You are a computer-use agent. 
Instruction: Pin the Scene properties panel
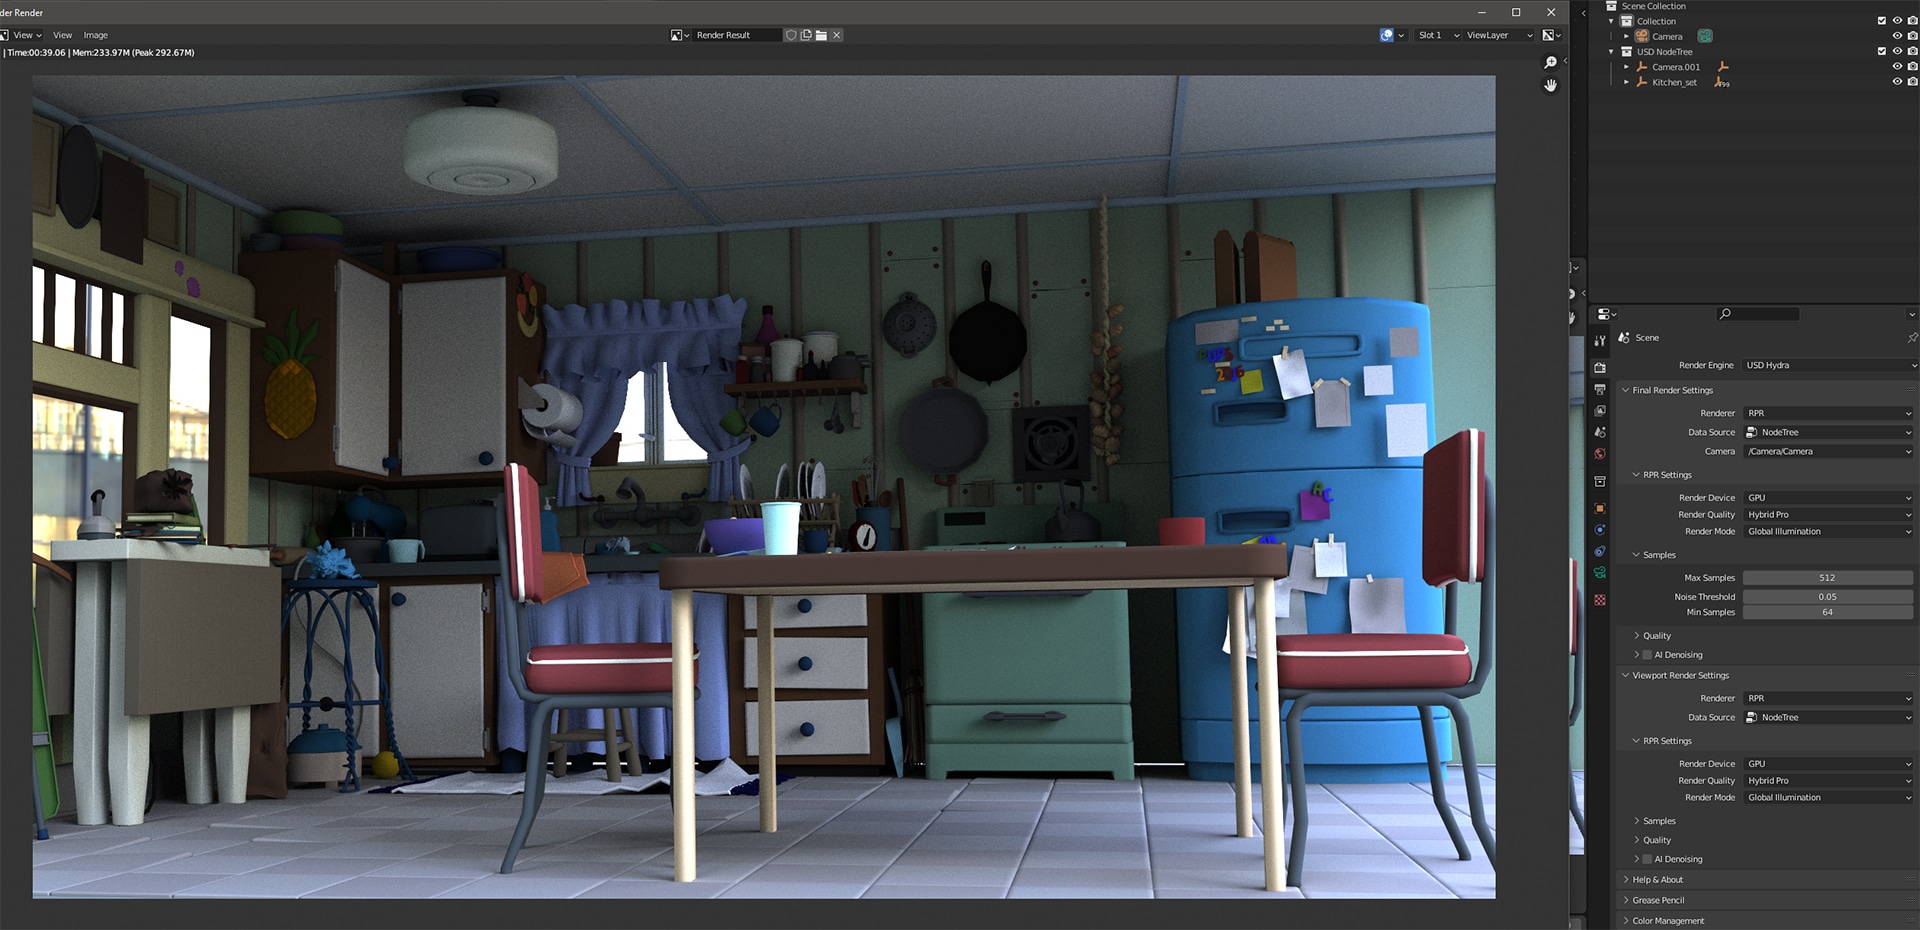[x=1911, y=338]
